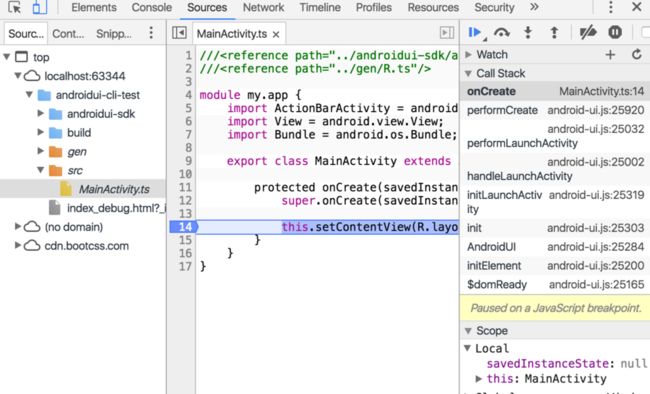The height and width of the screenshot is (394, 650).
Task: Collapse the Local scope group
Action: tap(468, 348)
